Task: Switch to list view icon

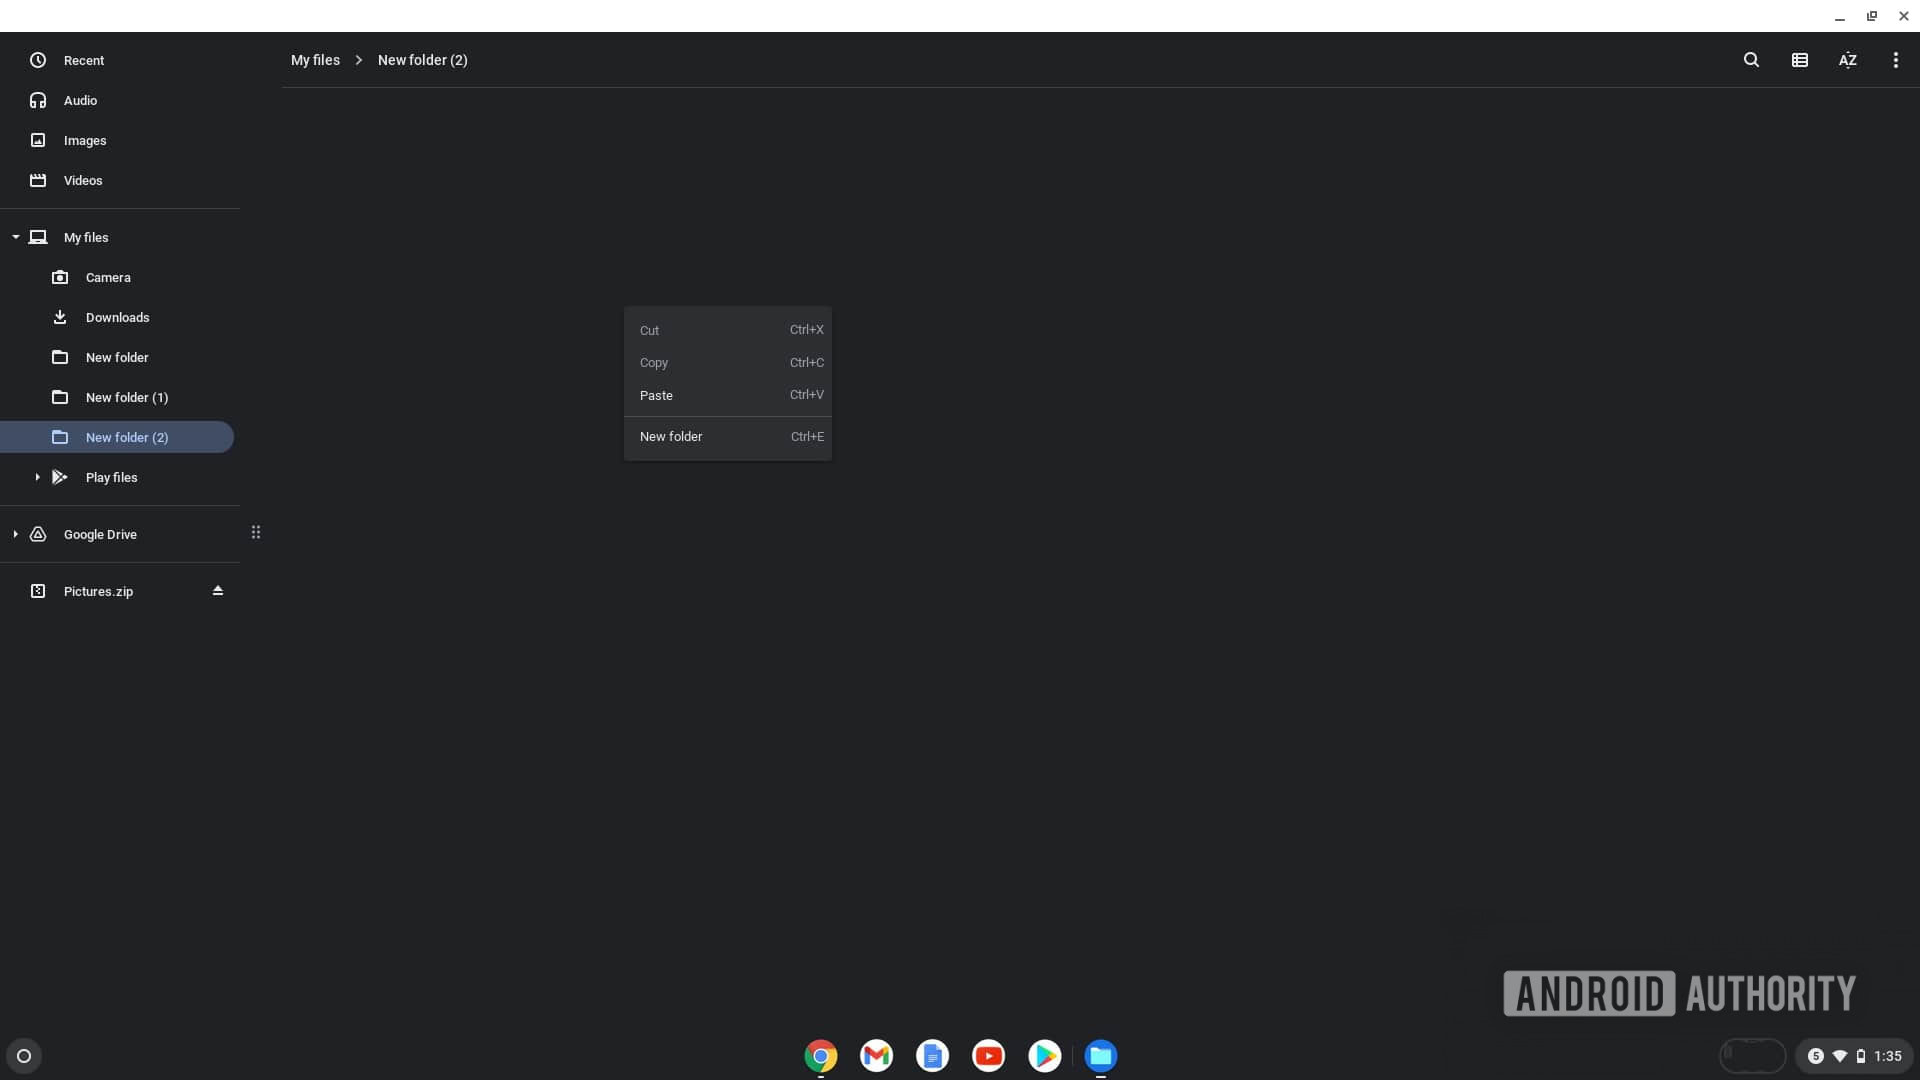Action: (x=1799, y=60)
